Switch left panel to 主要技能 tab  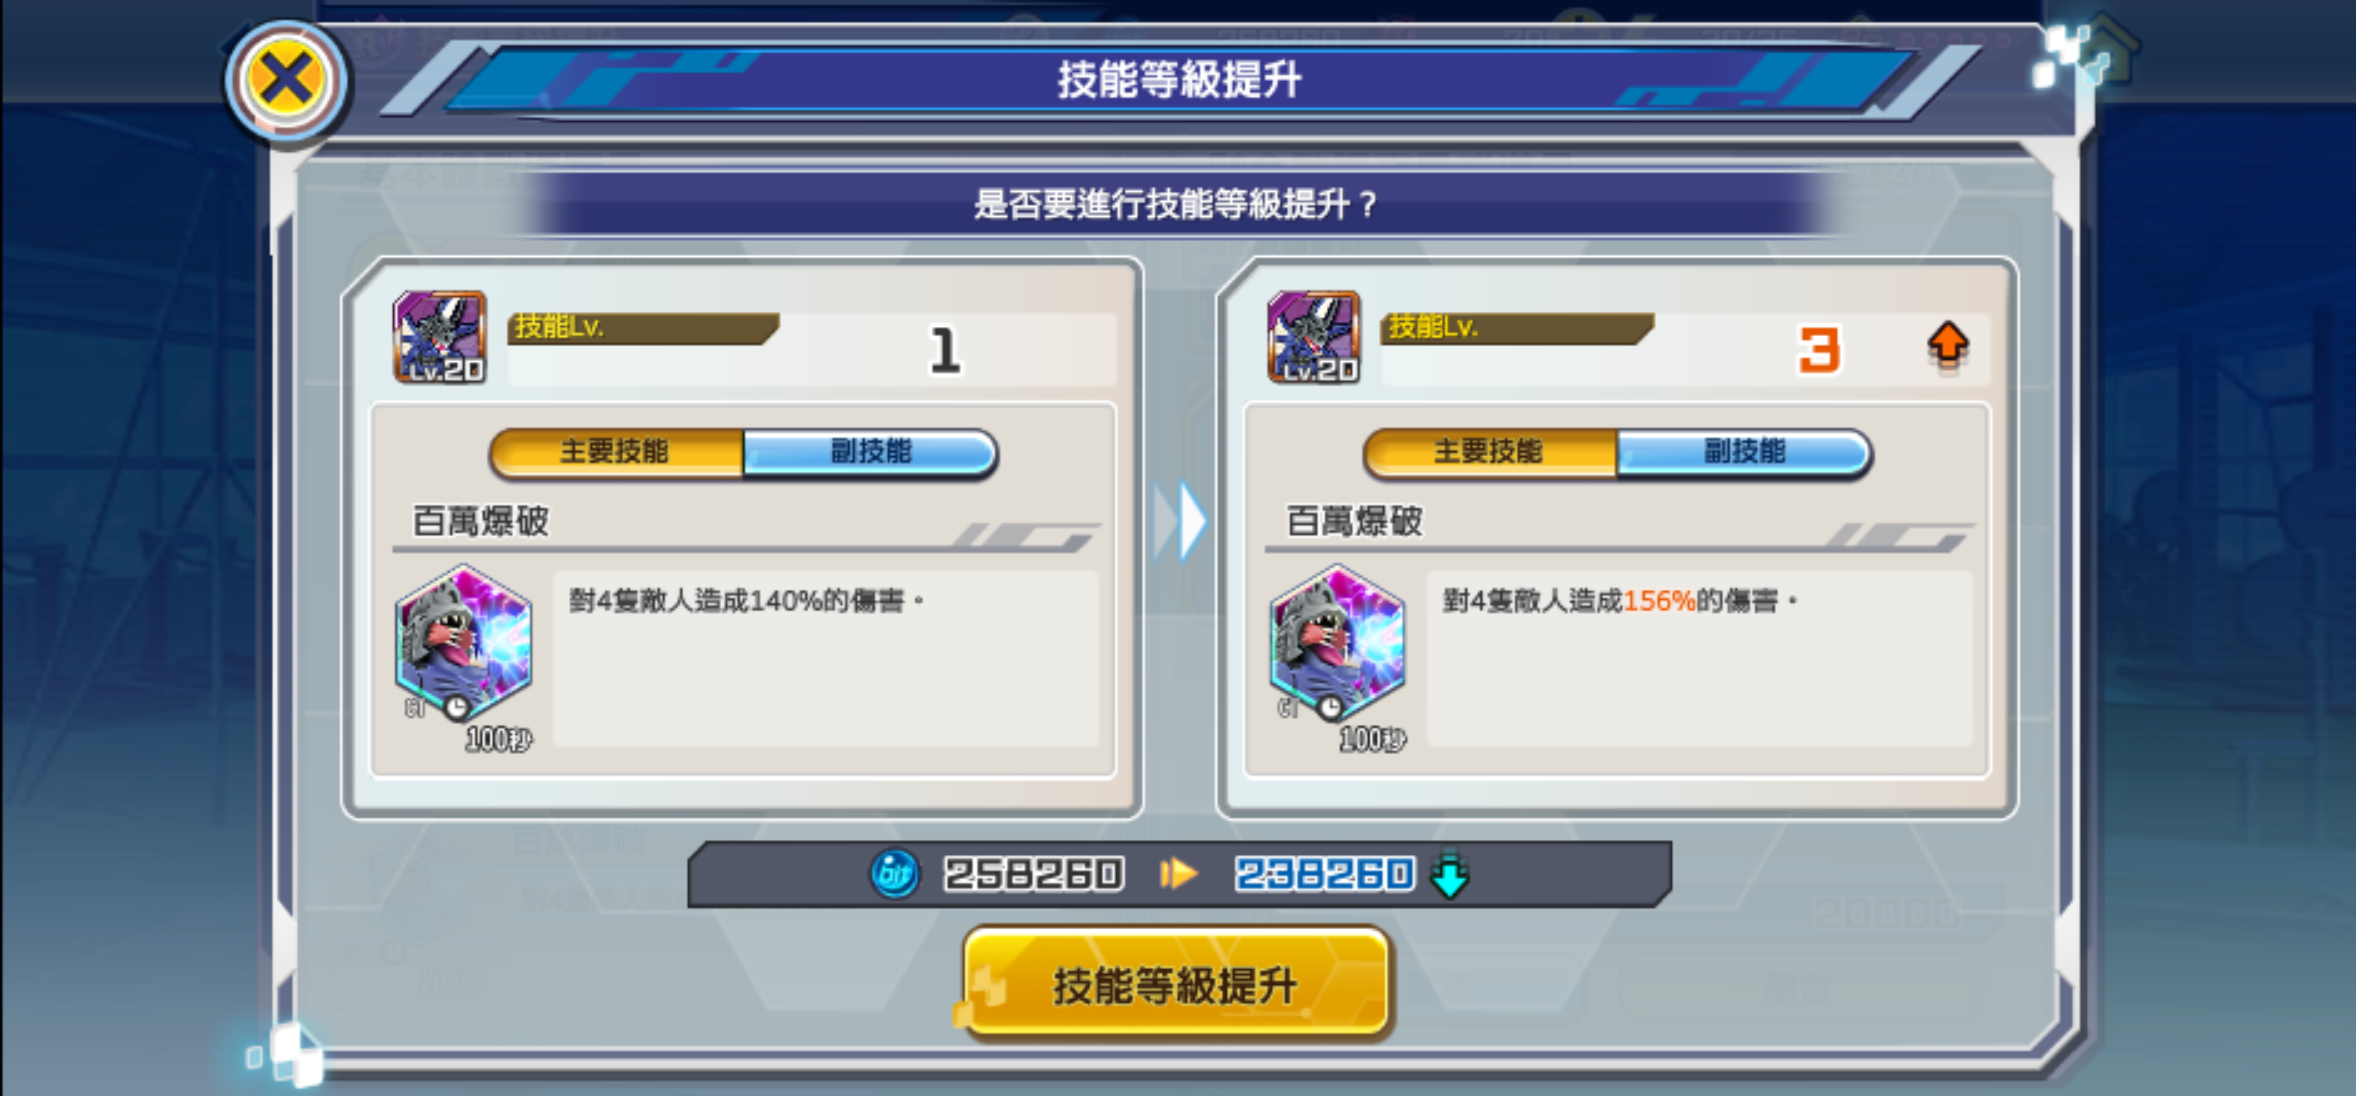pyautogui.click(x=616, y=453)
